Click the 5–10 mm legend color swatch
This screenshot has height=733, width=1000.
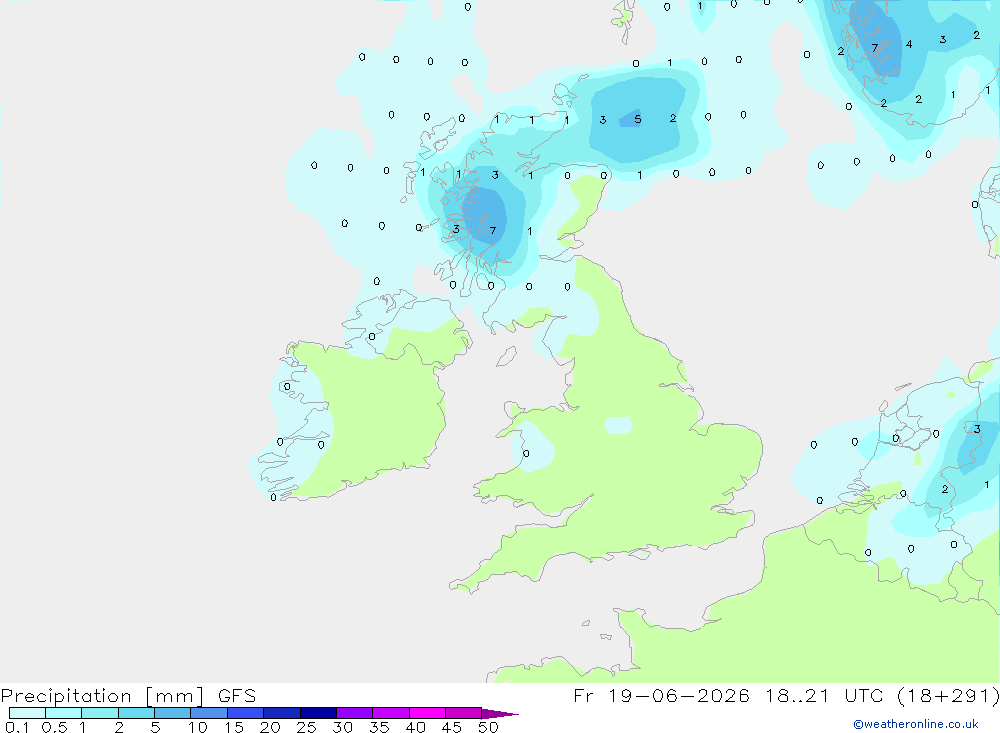pos(173,713)
